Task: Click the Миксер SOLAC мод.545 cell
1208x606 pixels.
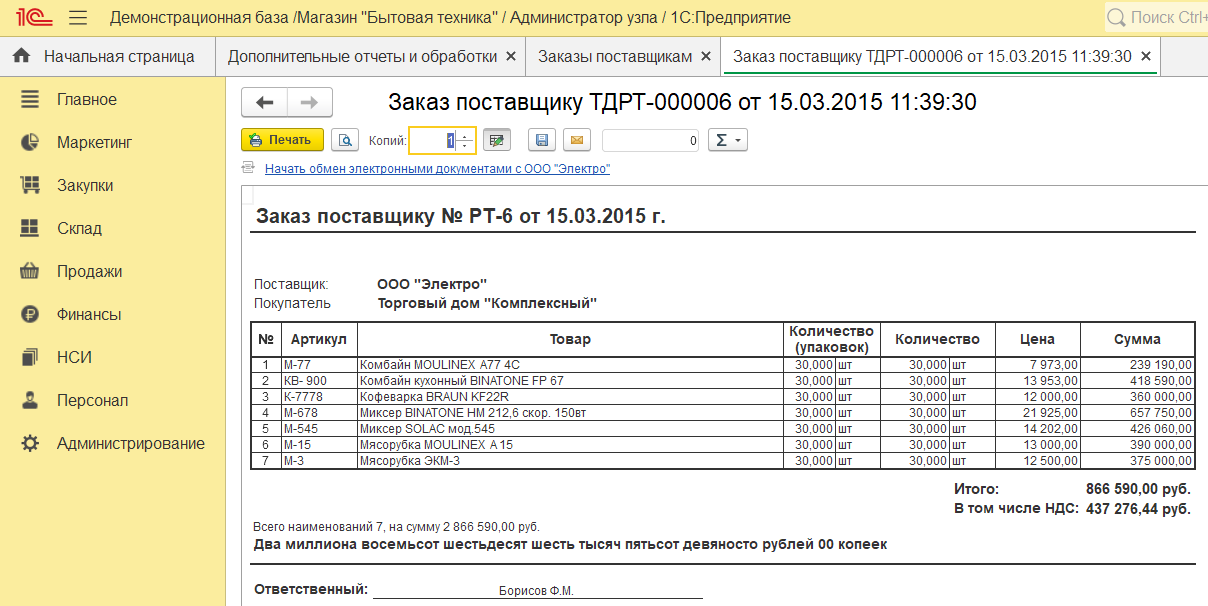Action: point(570,429)
